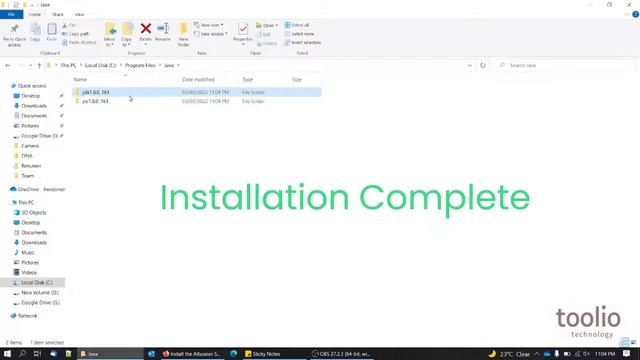The image size is (640, 360).
Task: Click the Search Java field
Action: [565, 65]
